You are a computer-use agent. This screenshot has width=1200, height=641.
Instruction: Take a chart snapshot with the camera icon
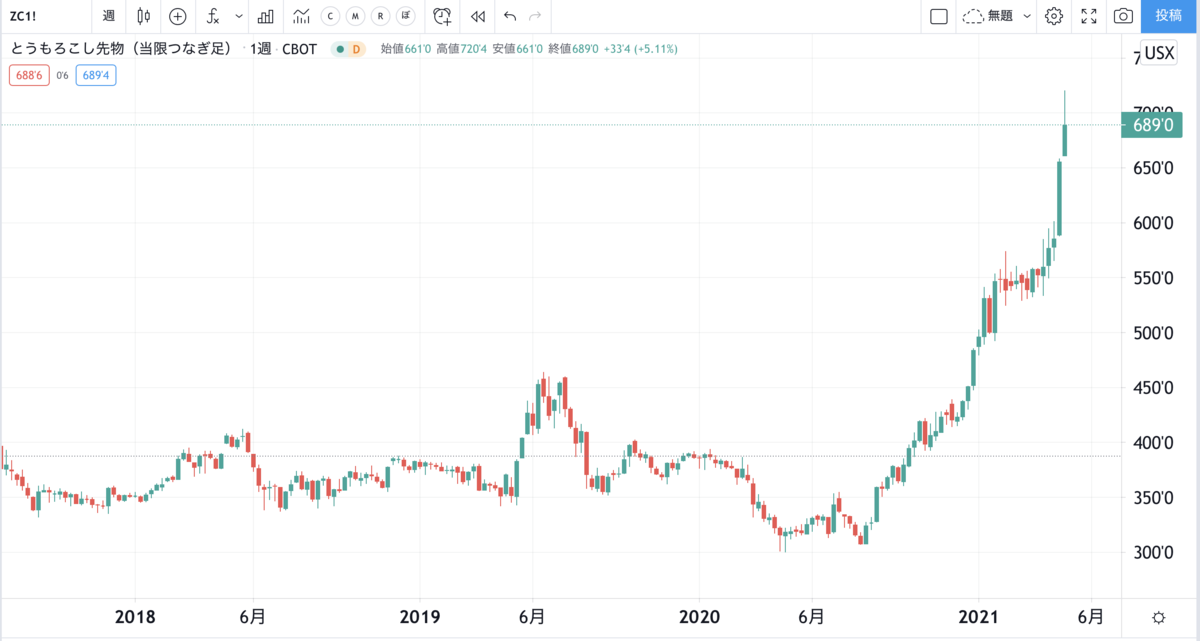1123,16
